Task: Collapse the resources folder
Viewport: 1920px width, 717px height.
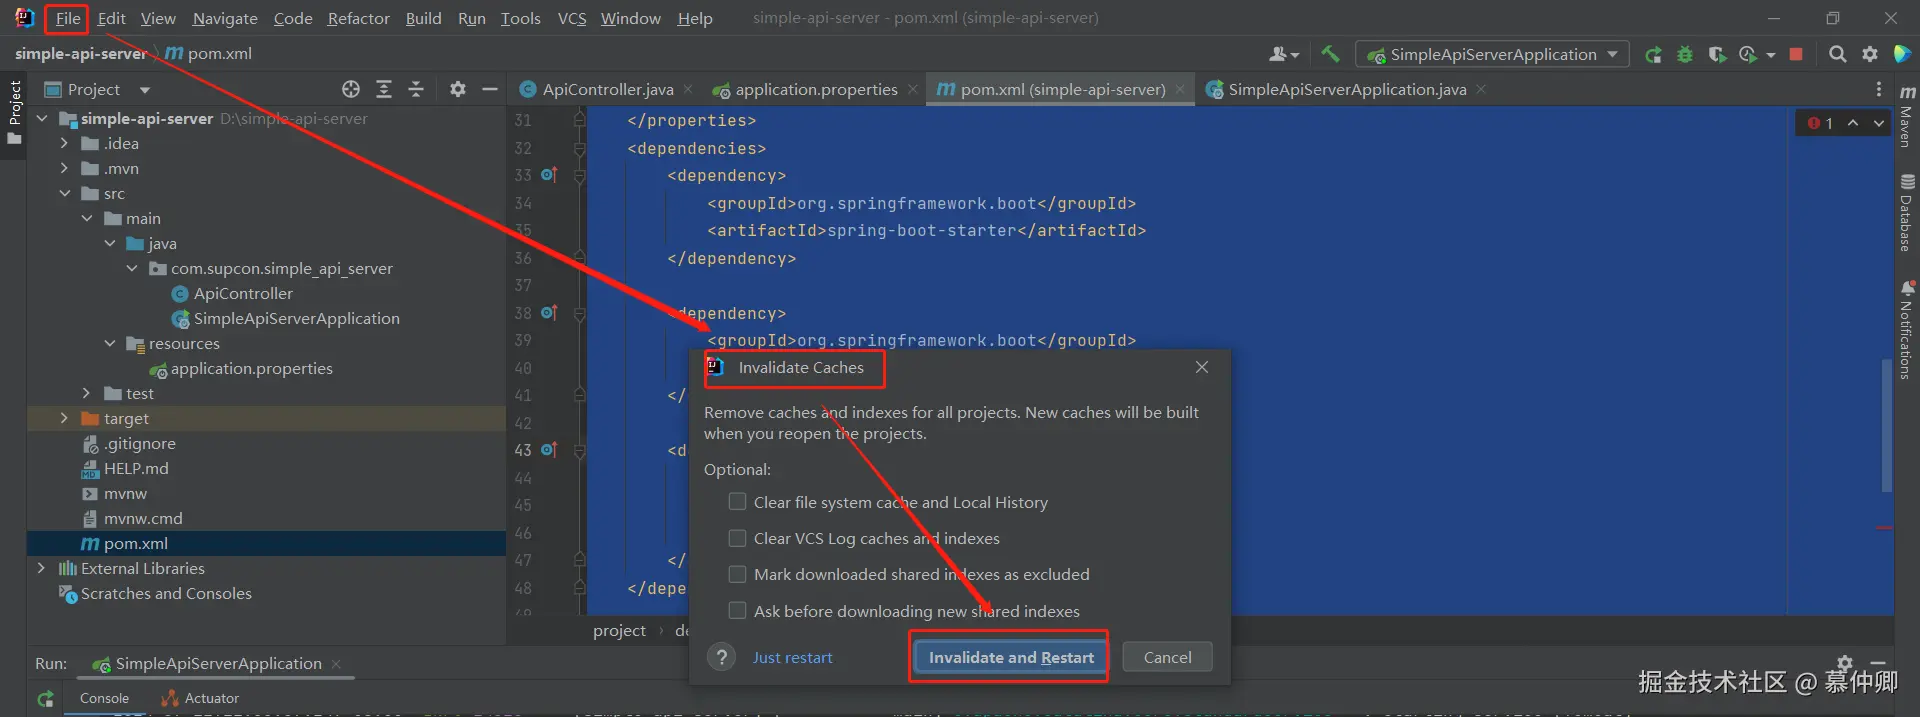Action: click(x=109, y=343)
